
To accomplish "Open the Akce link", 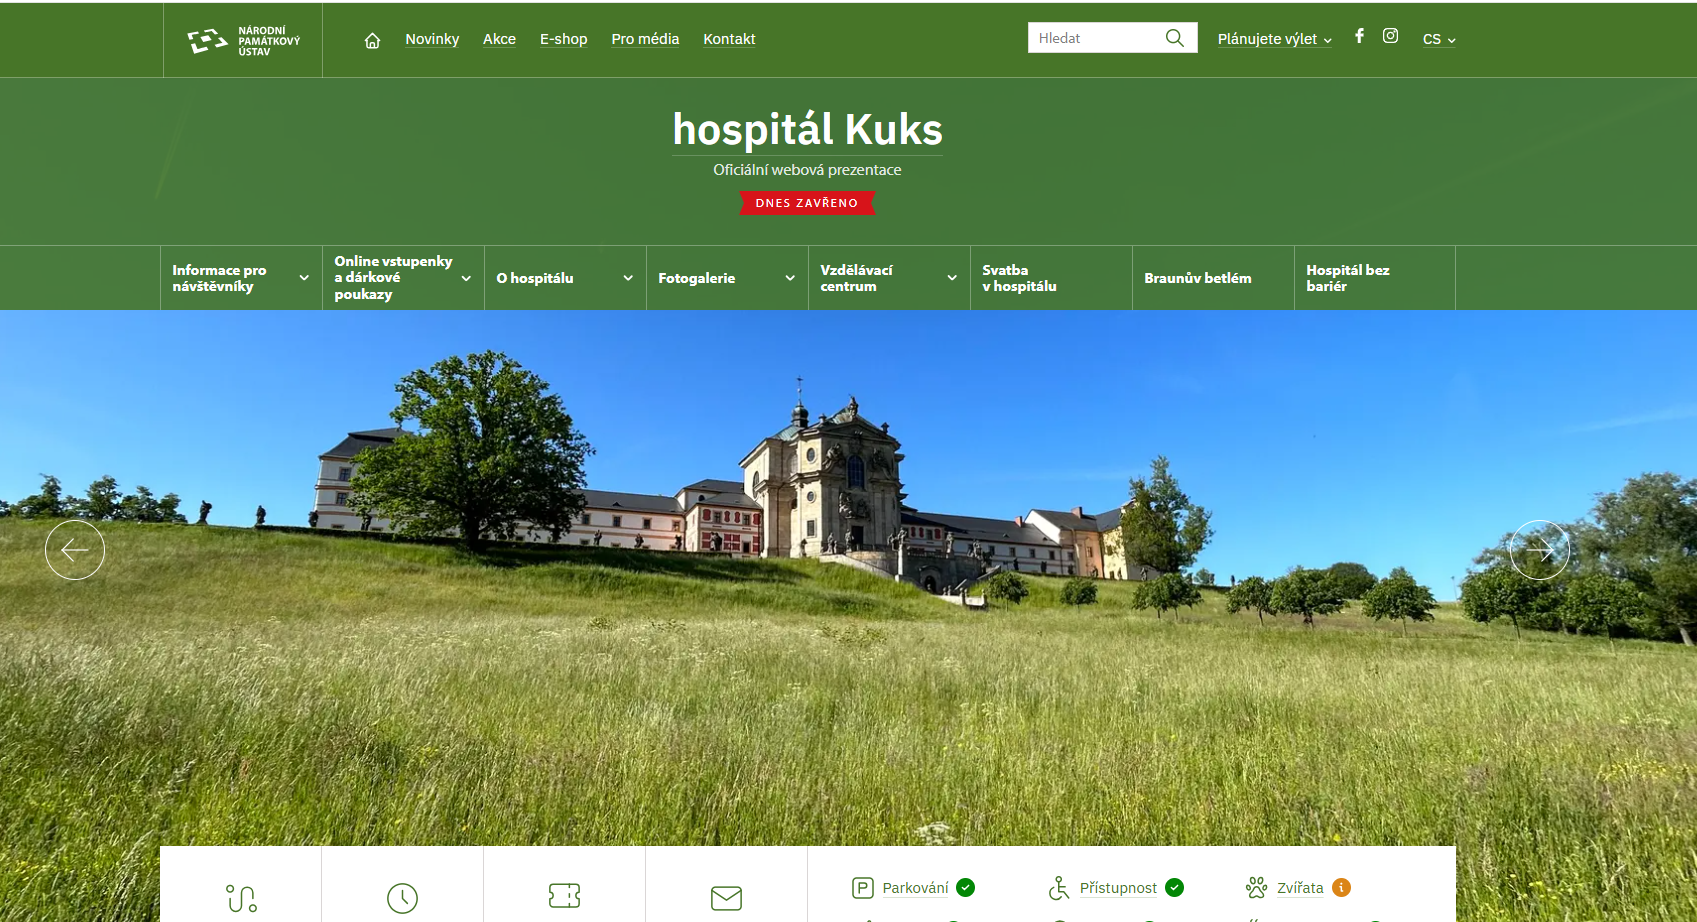I will click(x=499, y=39).
